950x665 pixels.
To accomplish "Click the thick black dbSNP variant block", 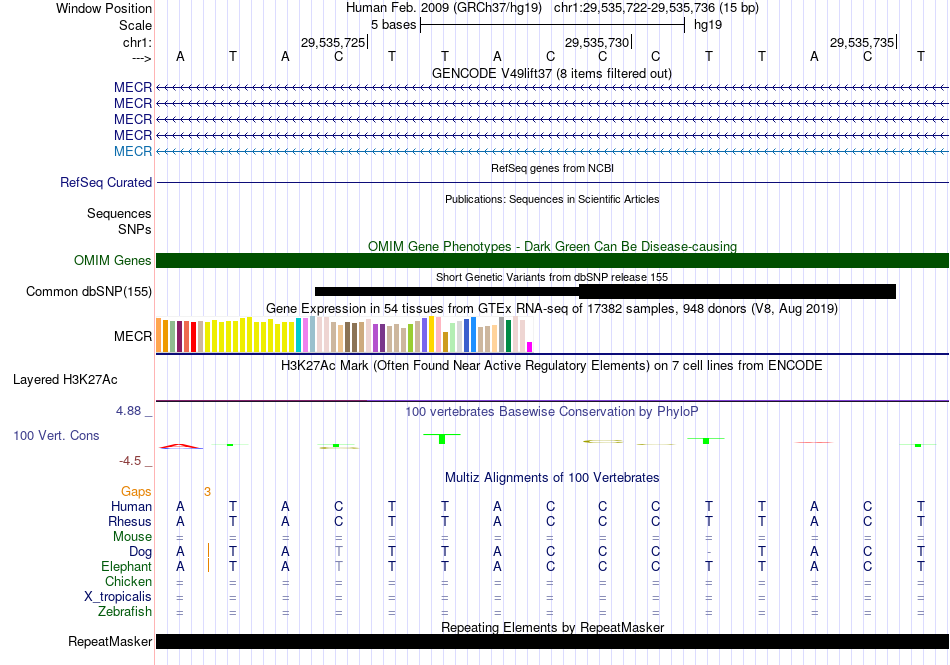I will 737,291.
